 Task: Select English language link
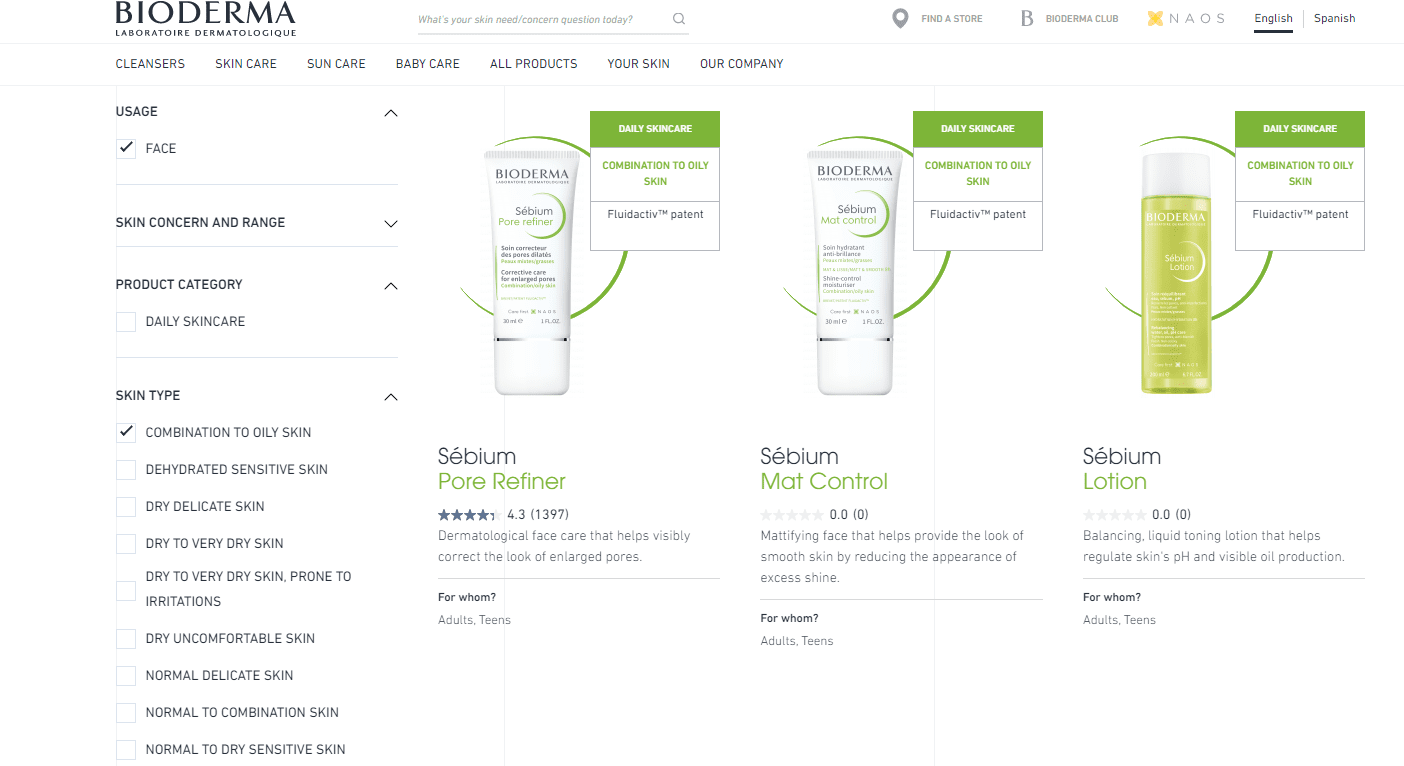click(1274, 18)
